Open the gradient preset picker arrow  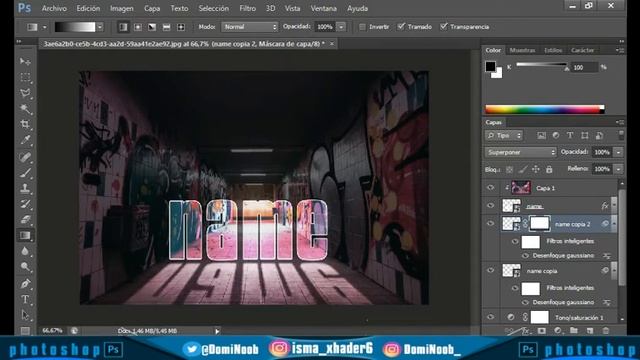point(100,27)
